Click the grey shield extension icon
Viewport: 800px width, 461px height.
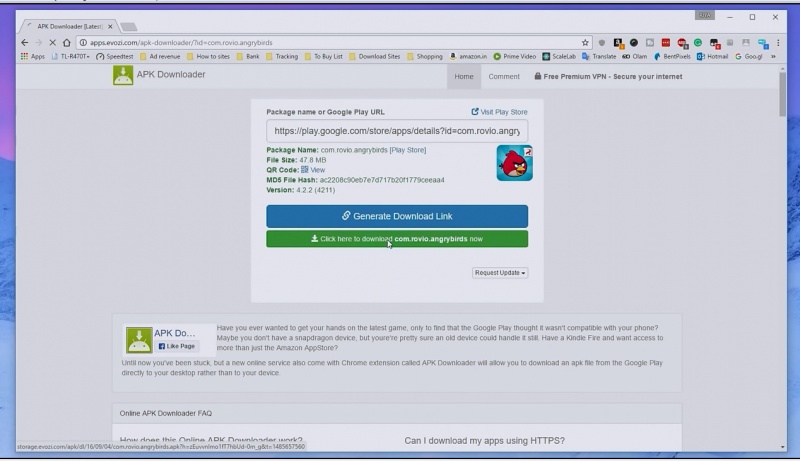[x=602, y=43]
